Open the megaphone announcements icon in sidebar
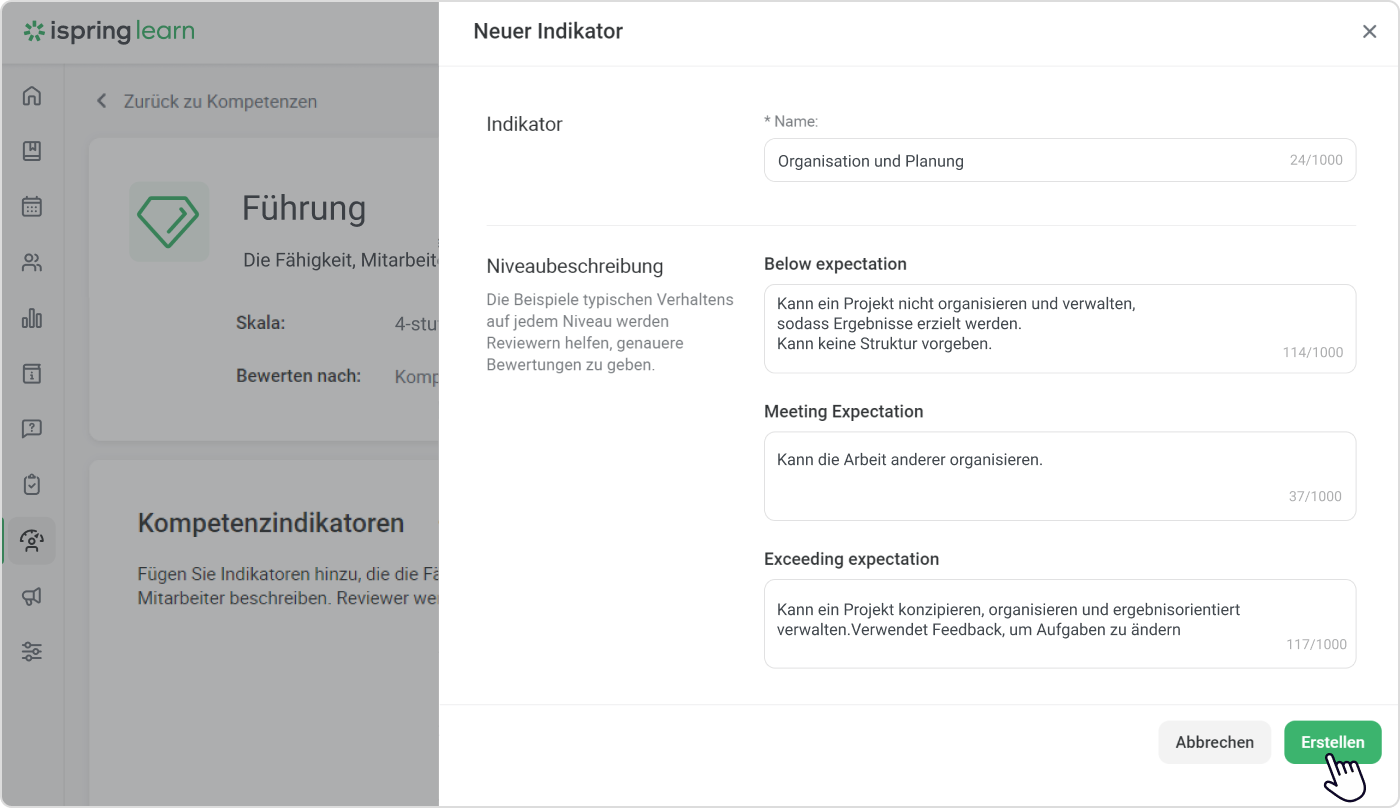The image size is (1400, 808). (32, 596)
